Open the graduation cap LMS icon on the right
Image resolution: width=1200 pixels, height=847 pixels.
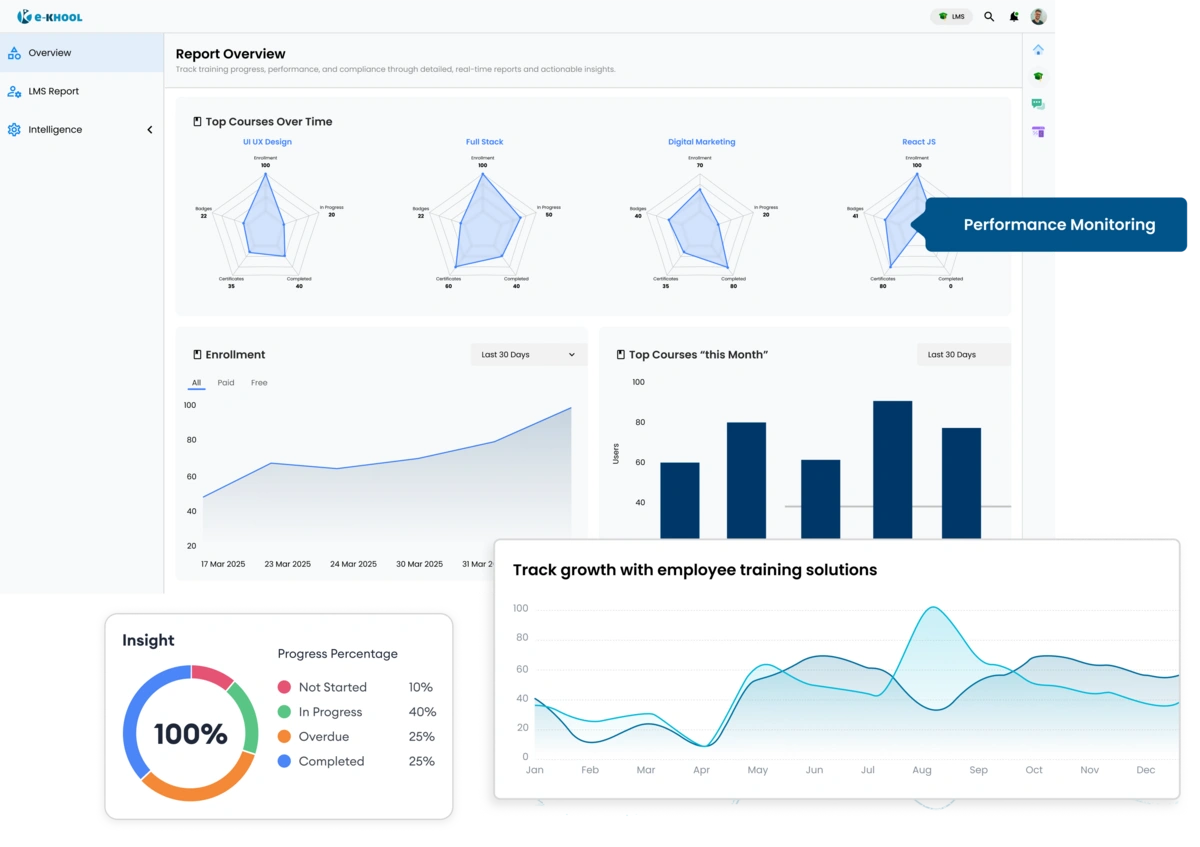click(x=1038, y=76)
